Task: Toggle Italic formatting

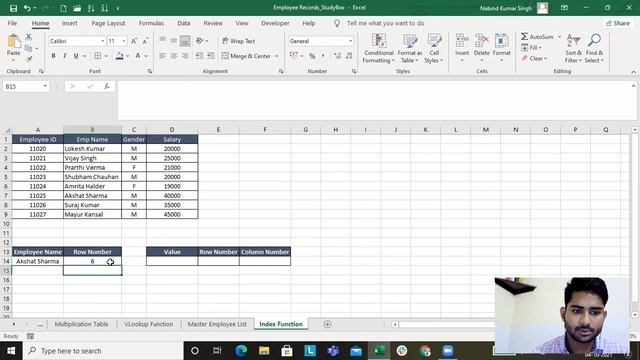Action: pyautogui.click(x=64, y=56)
